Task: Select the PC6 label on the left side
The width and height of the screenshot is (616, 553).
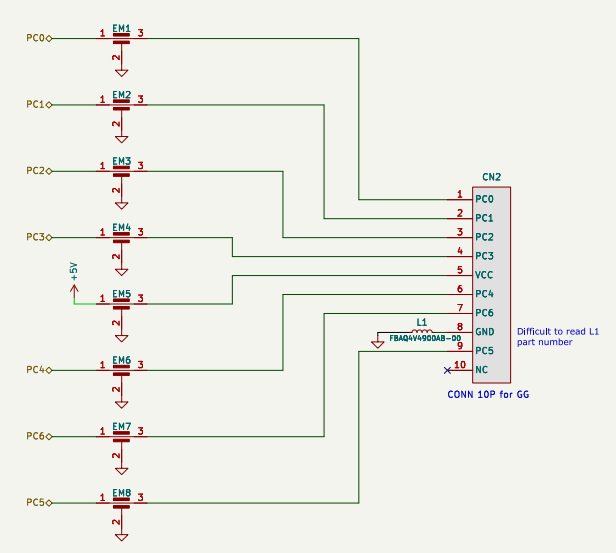Action: point(36,436)
